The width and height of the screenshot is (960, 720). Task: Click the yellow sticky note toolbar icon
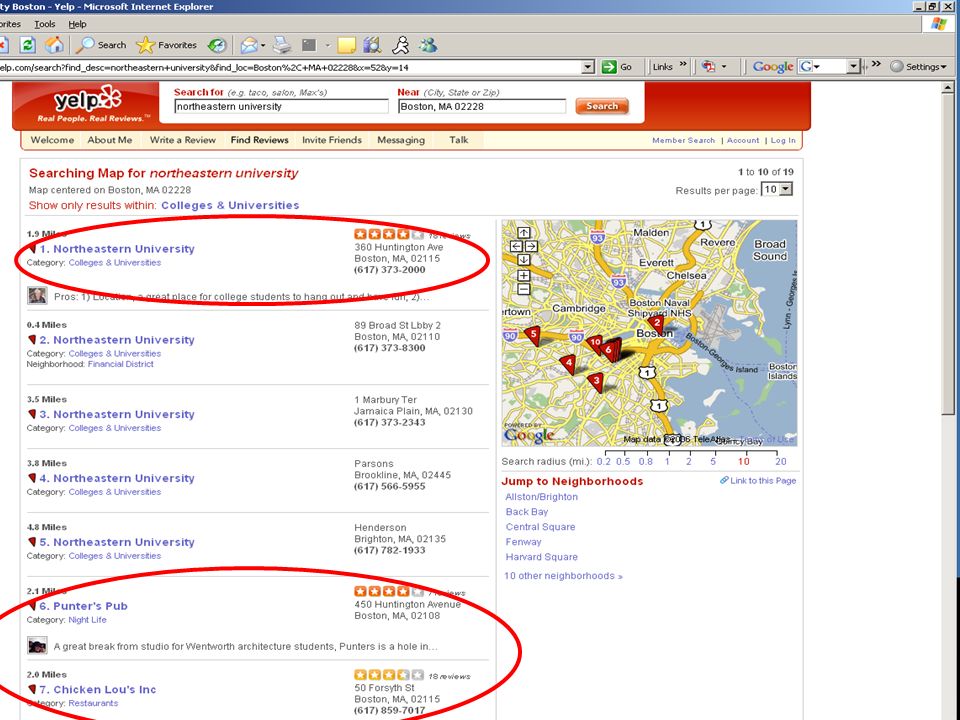point(347,45)
